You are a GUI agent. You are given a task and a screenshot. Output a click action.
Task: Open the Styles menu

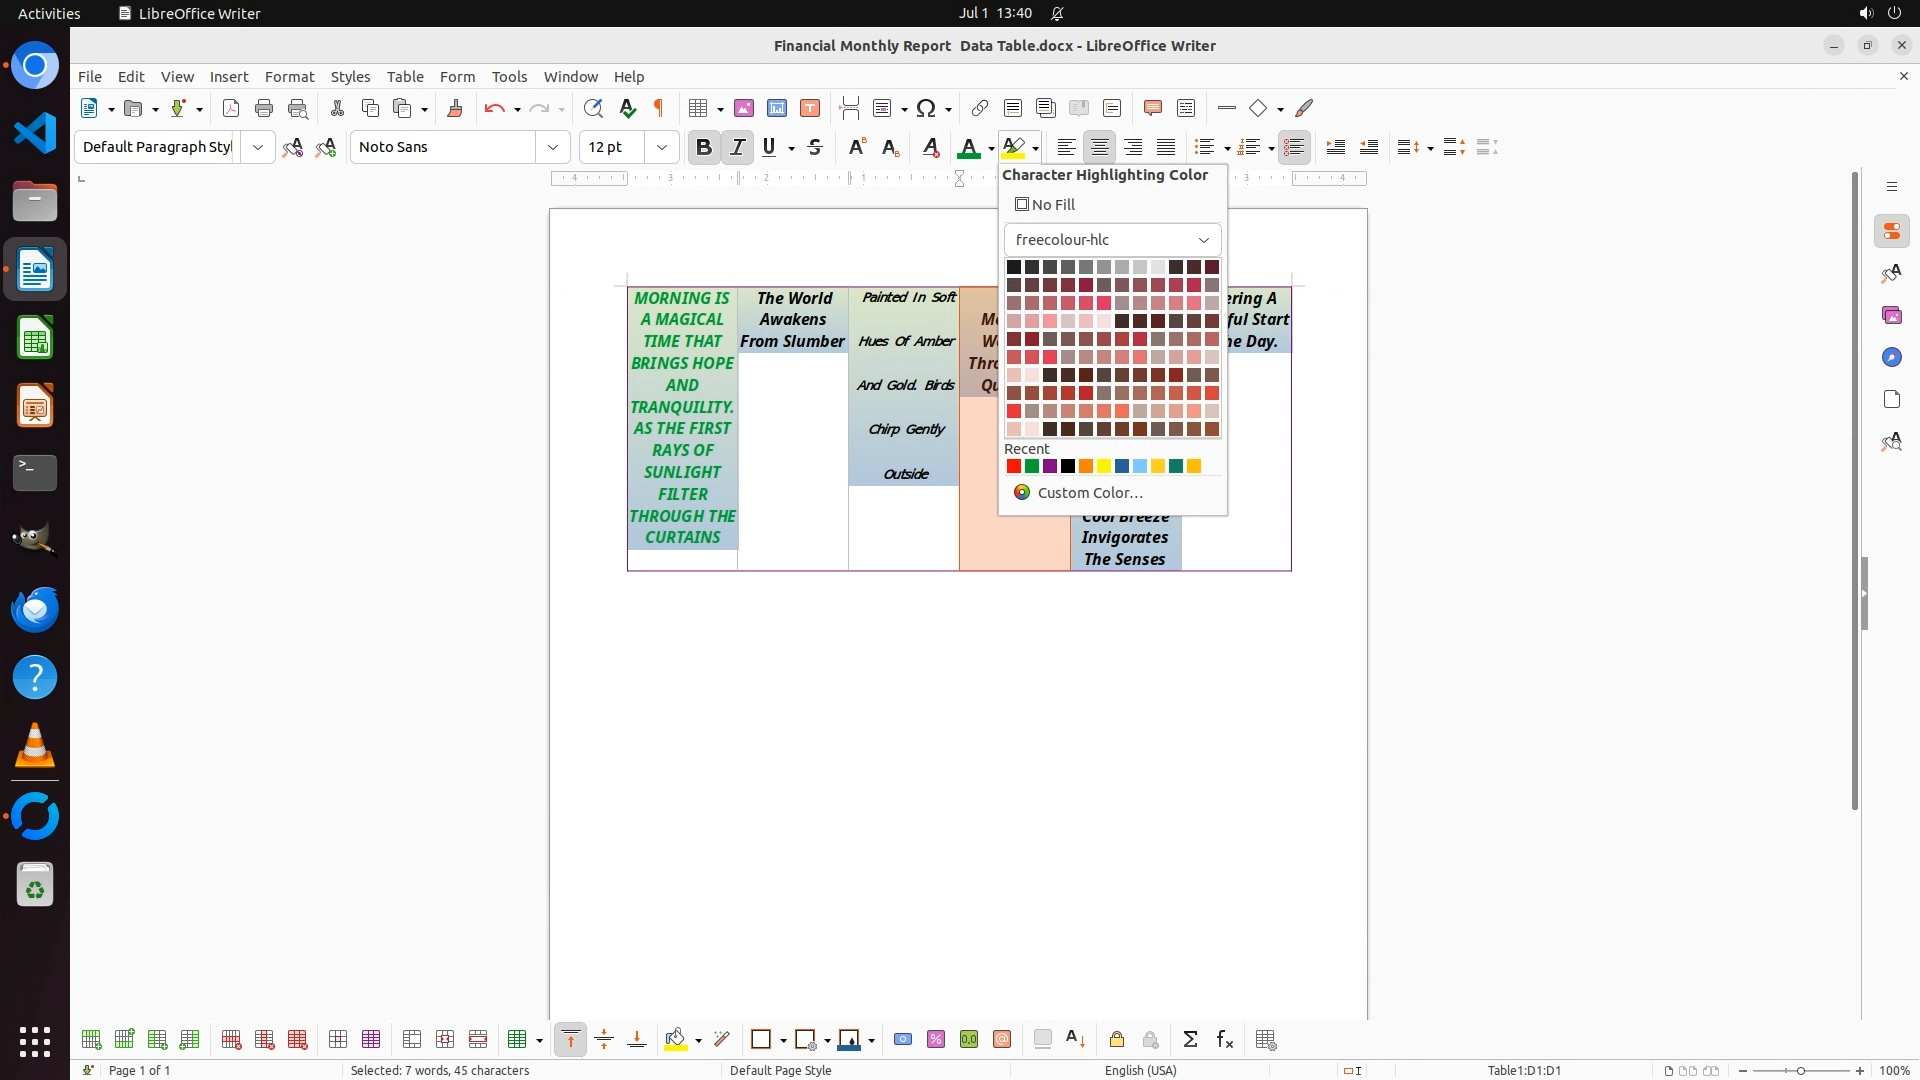click(350, 77)
